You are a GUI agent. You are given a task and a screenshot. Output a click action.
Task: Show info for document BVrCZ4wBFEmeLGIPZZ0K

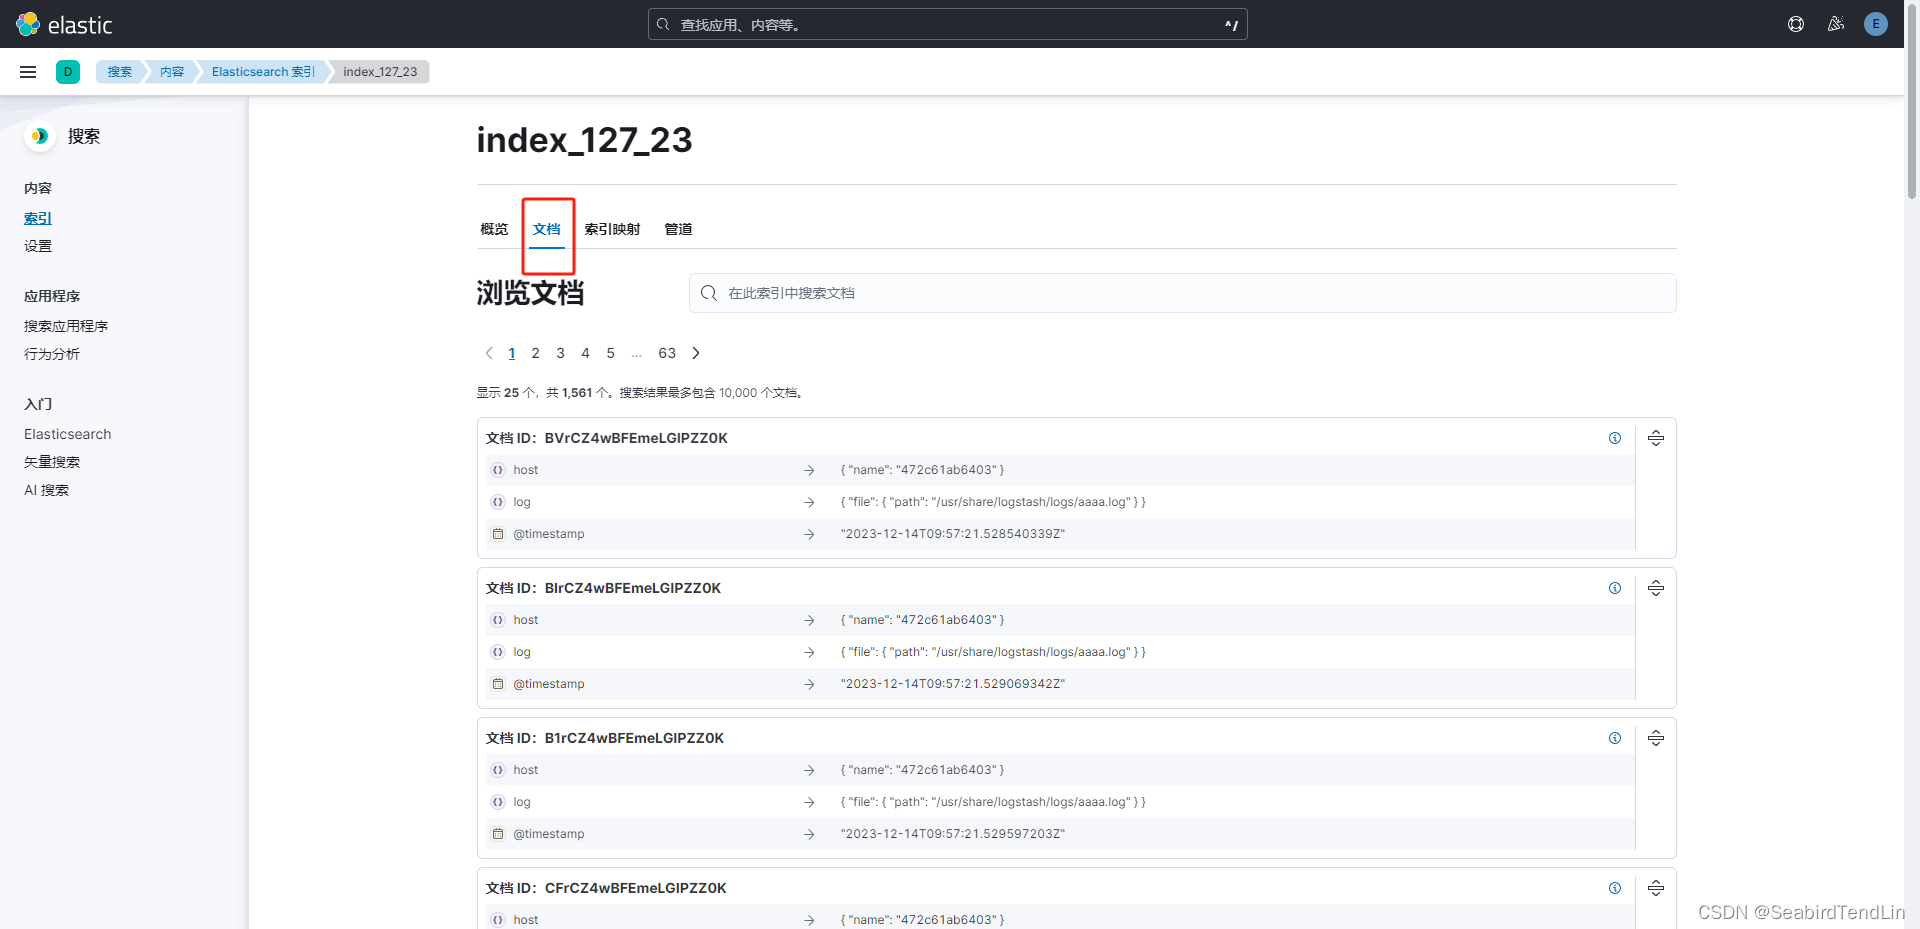(1615, 438)
